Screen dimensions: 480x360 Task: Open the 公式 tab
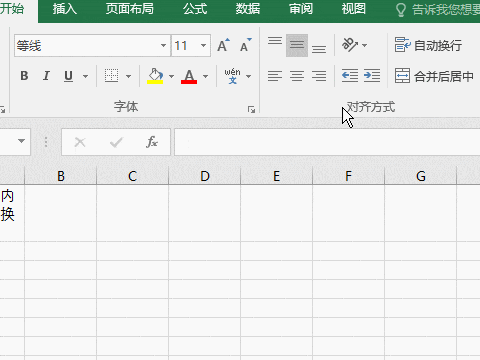[x=195, y=9]
